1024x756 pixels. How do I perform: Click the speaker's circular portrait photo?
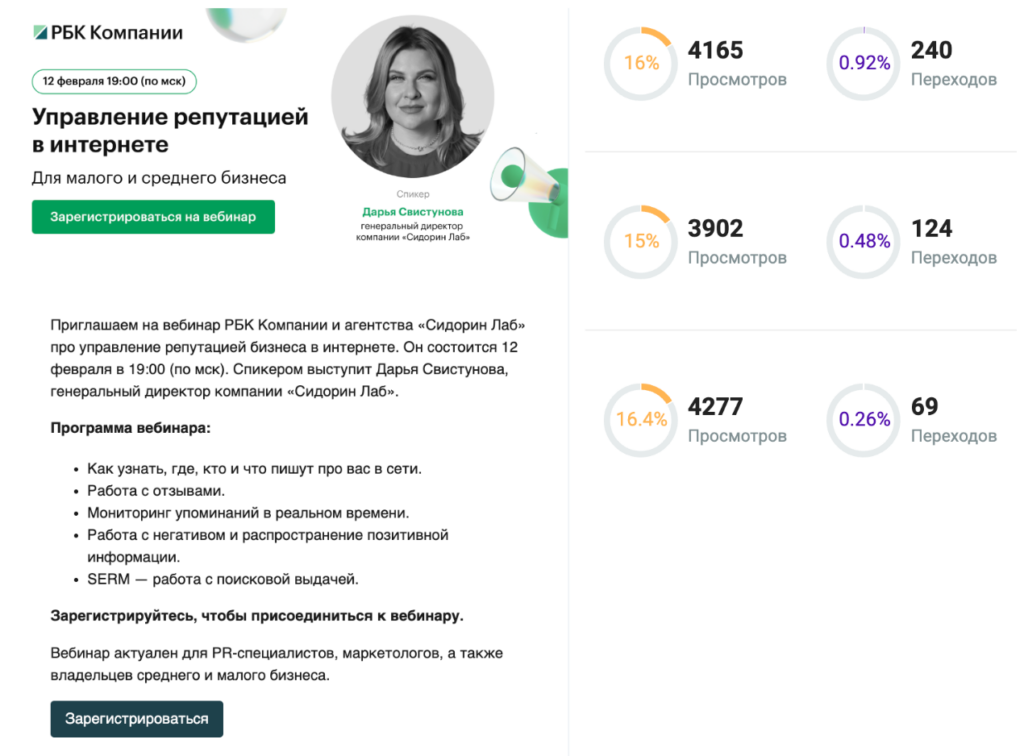pos(412,97)
